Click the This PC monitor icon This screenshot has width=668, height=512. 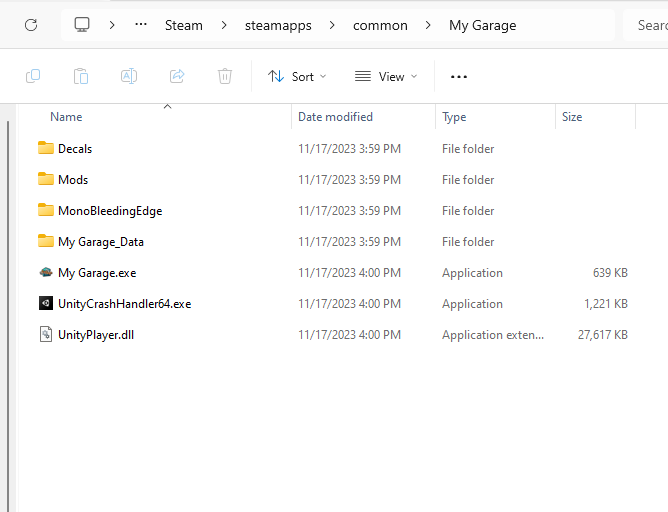click(x=82, y=25)
